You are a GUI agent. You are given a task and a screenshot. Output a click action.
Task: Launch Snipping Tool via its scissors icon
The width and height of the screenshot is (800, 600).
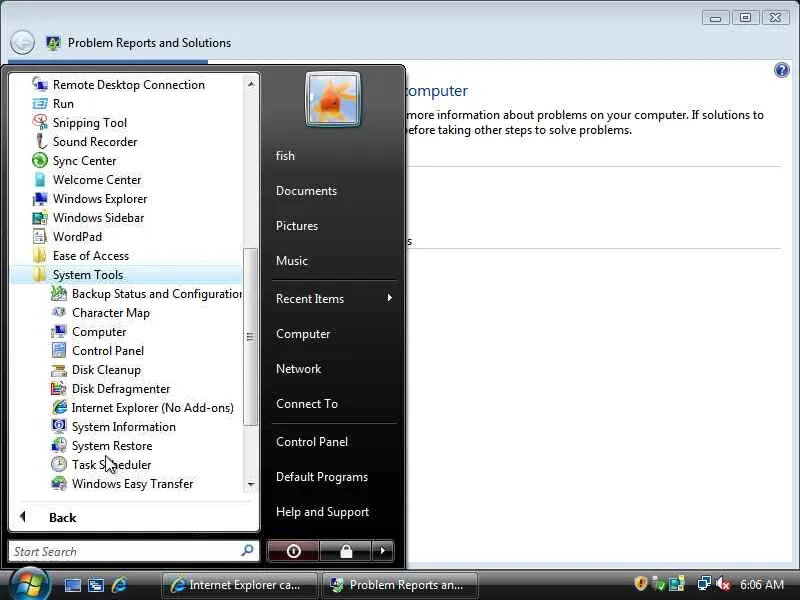(40, 122)
